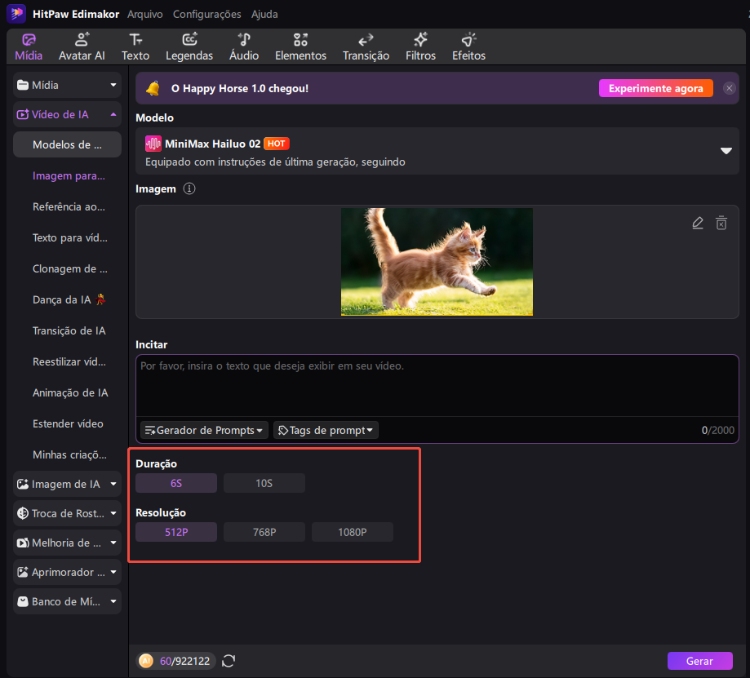The width and height of the screenshot is (750, 678).
Task: Open Transição de IA sidebar item
Action: pyautogui.click(x=67, y=331)
